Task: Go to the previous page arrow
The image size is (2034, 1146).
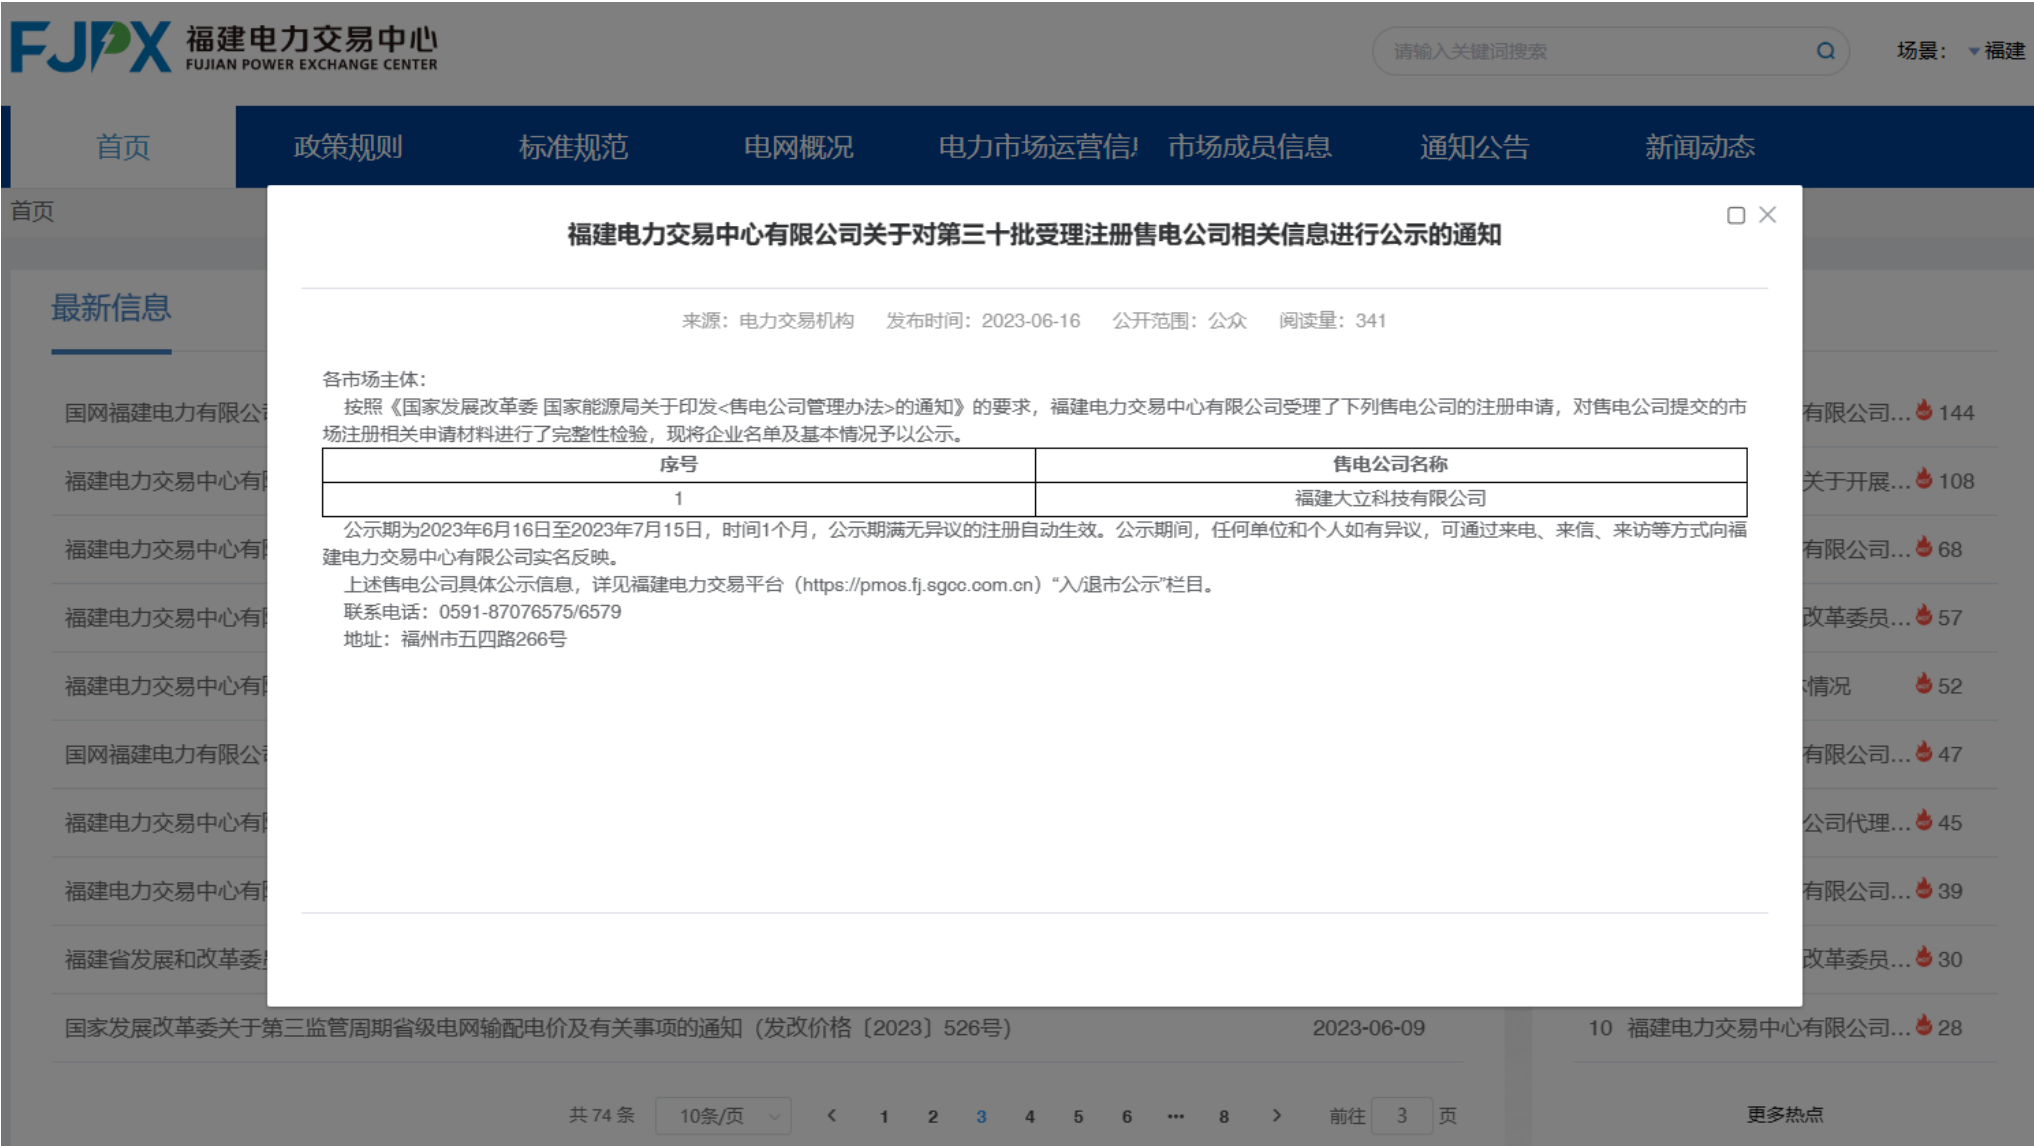Action: click(832, 1115)
